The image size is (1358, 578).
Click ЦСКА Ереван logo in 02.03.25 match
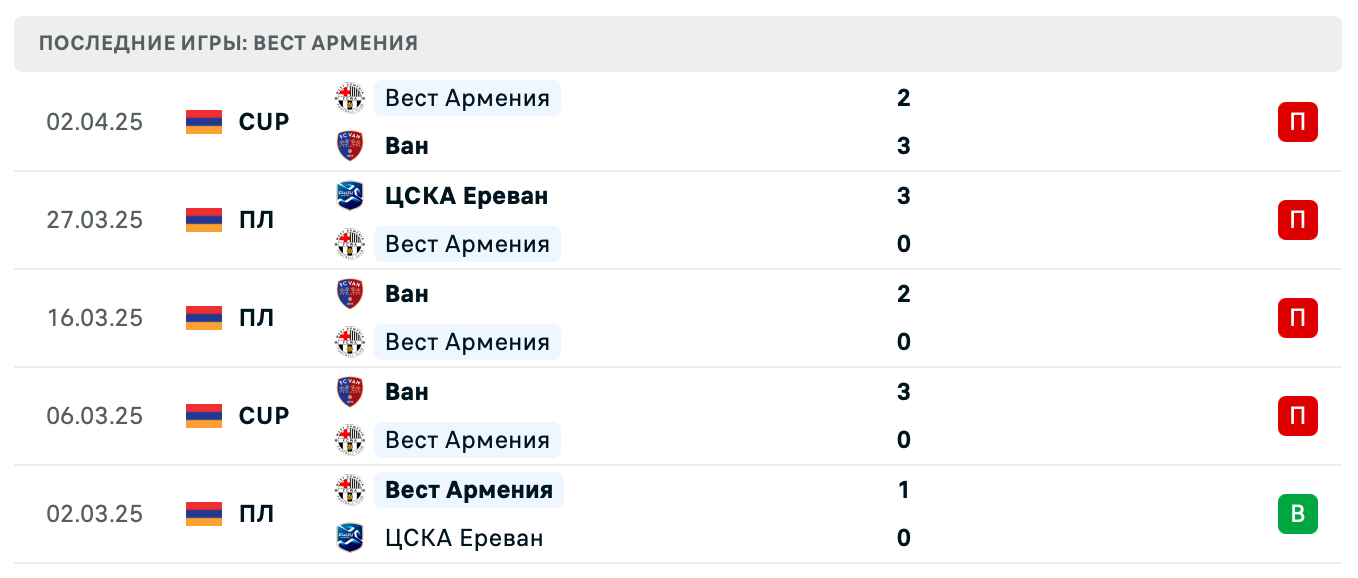(x=350, y=538)
